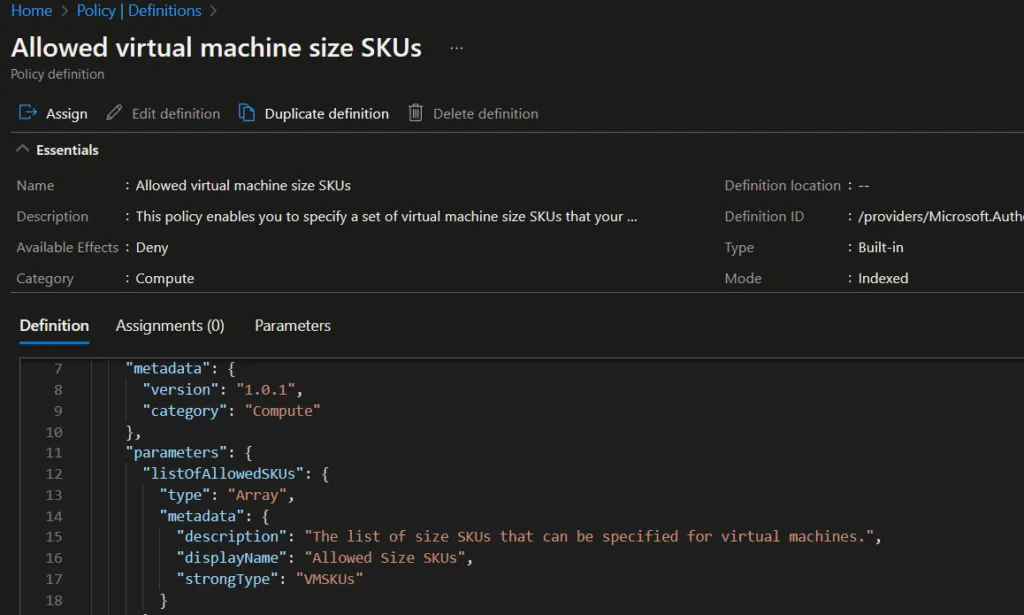
Task: Click the Definition ID path value
Action: pos(940,216)
